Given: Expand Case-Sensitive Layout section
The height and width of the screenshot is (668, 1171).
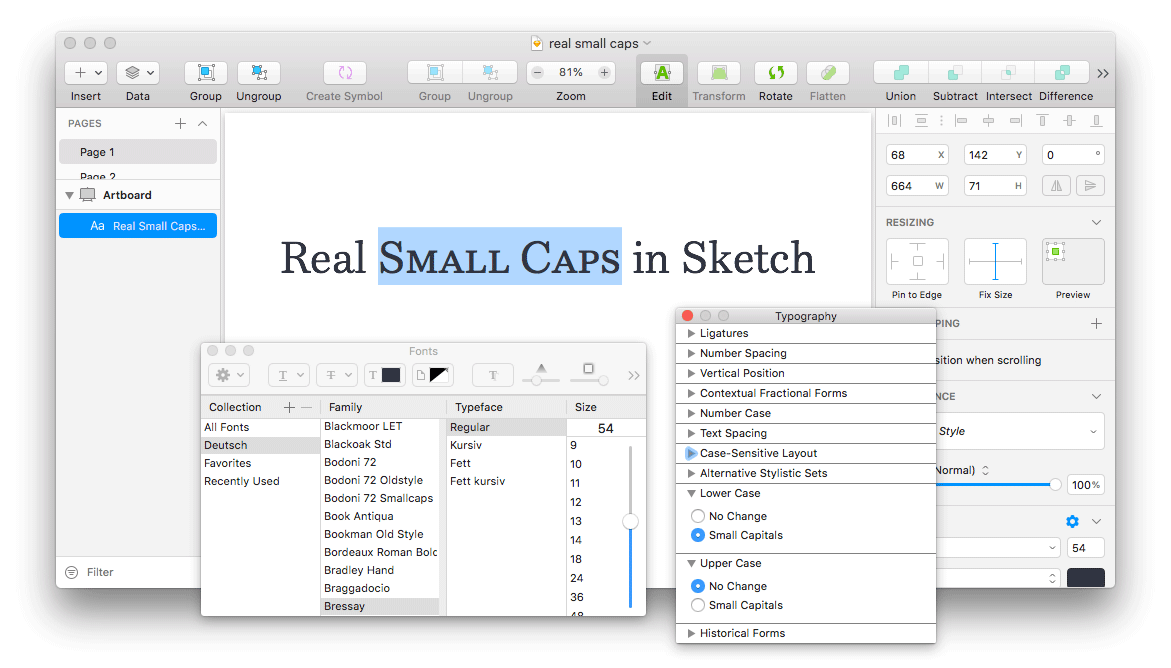Looking at the screenshot, I should click(691, 453).
